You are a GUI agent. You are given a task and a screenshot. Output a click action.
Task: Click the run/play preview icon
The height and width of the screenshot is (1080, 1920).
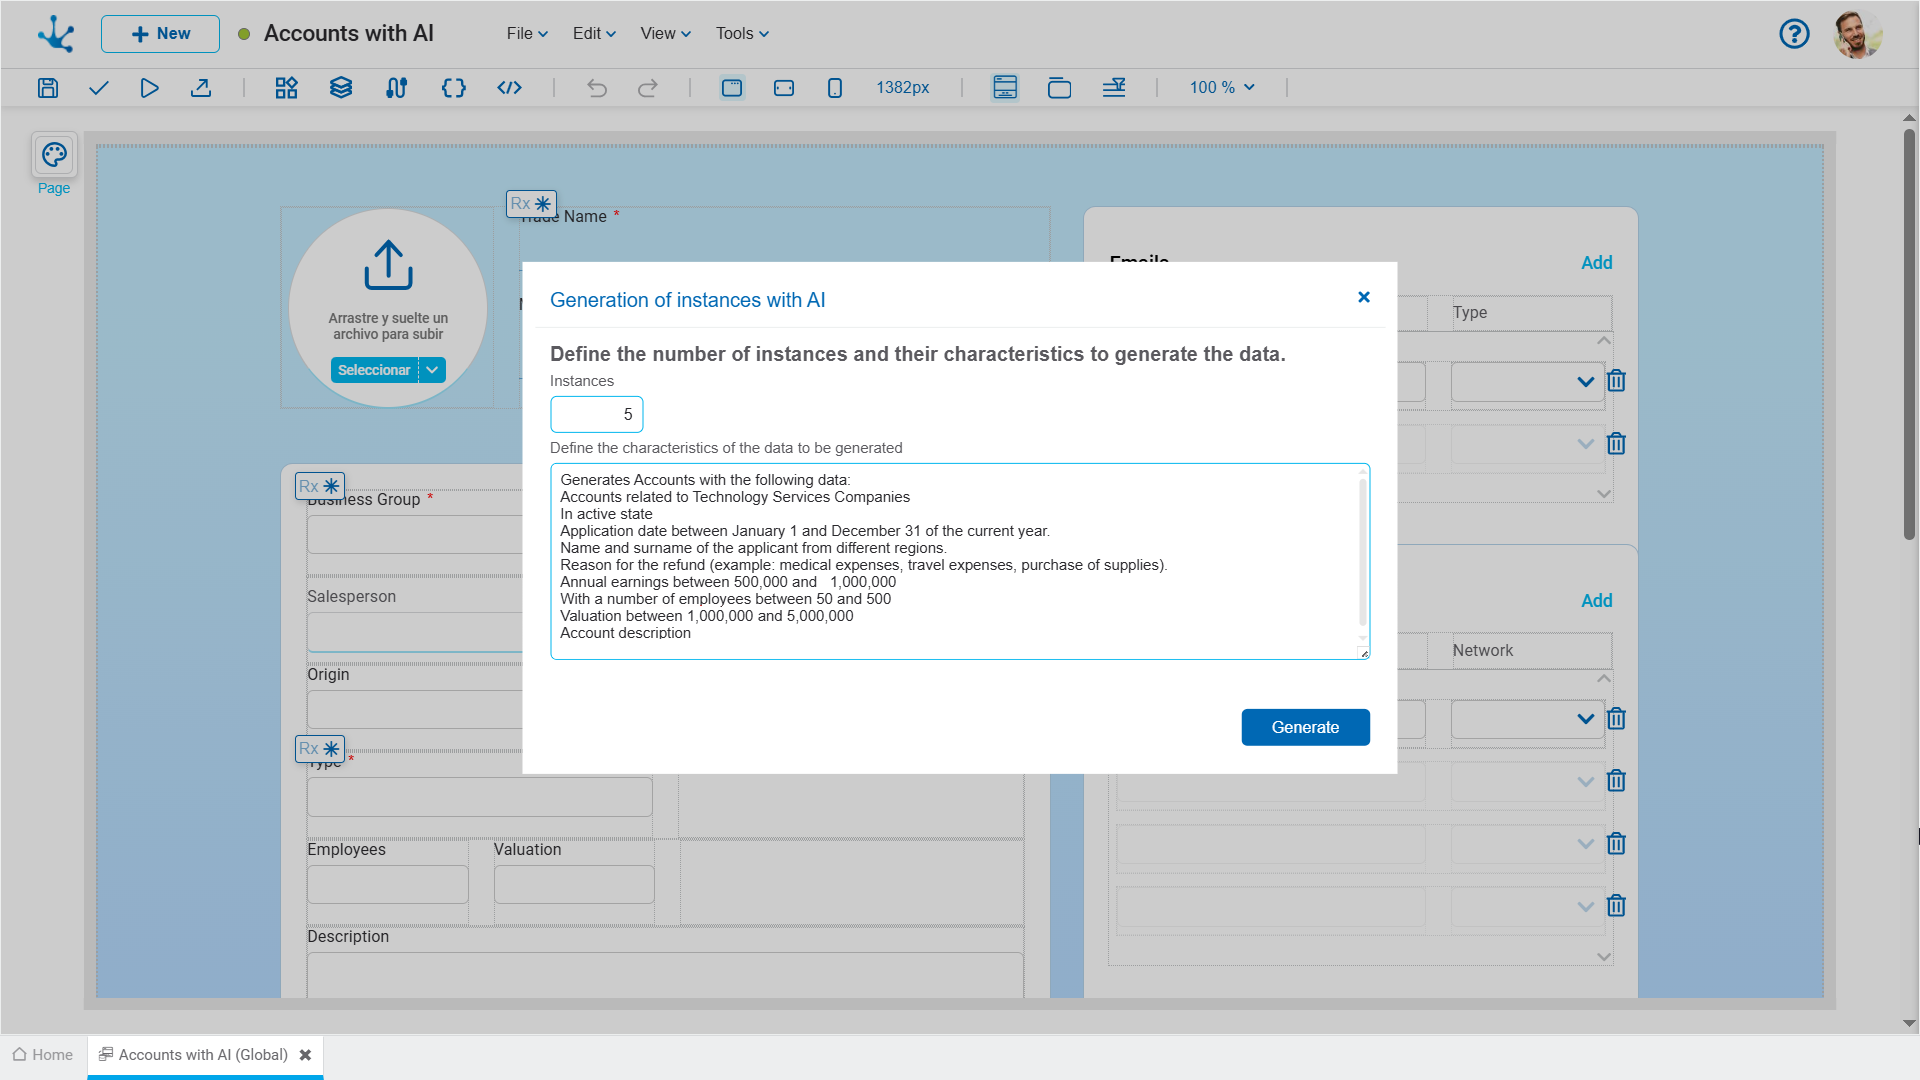coord(149,88)
